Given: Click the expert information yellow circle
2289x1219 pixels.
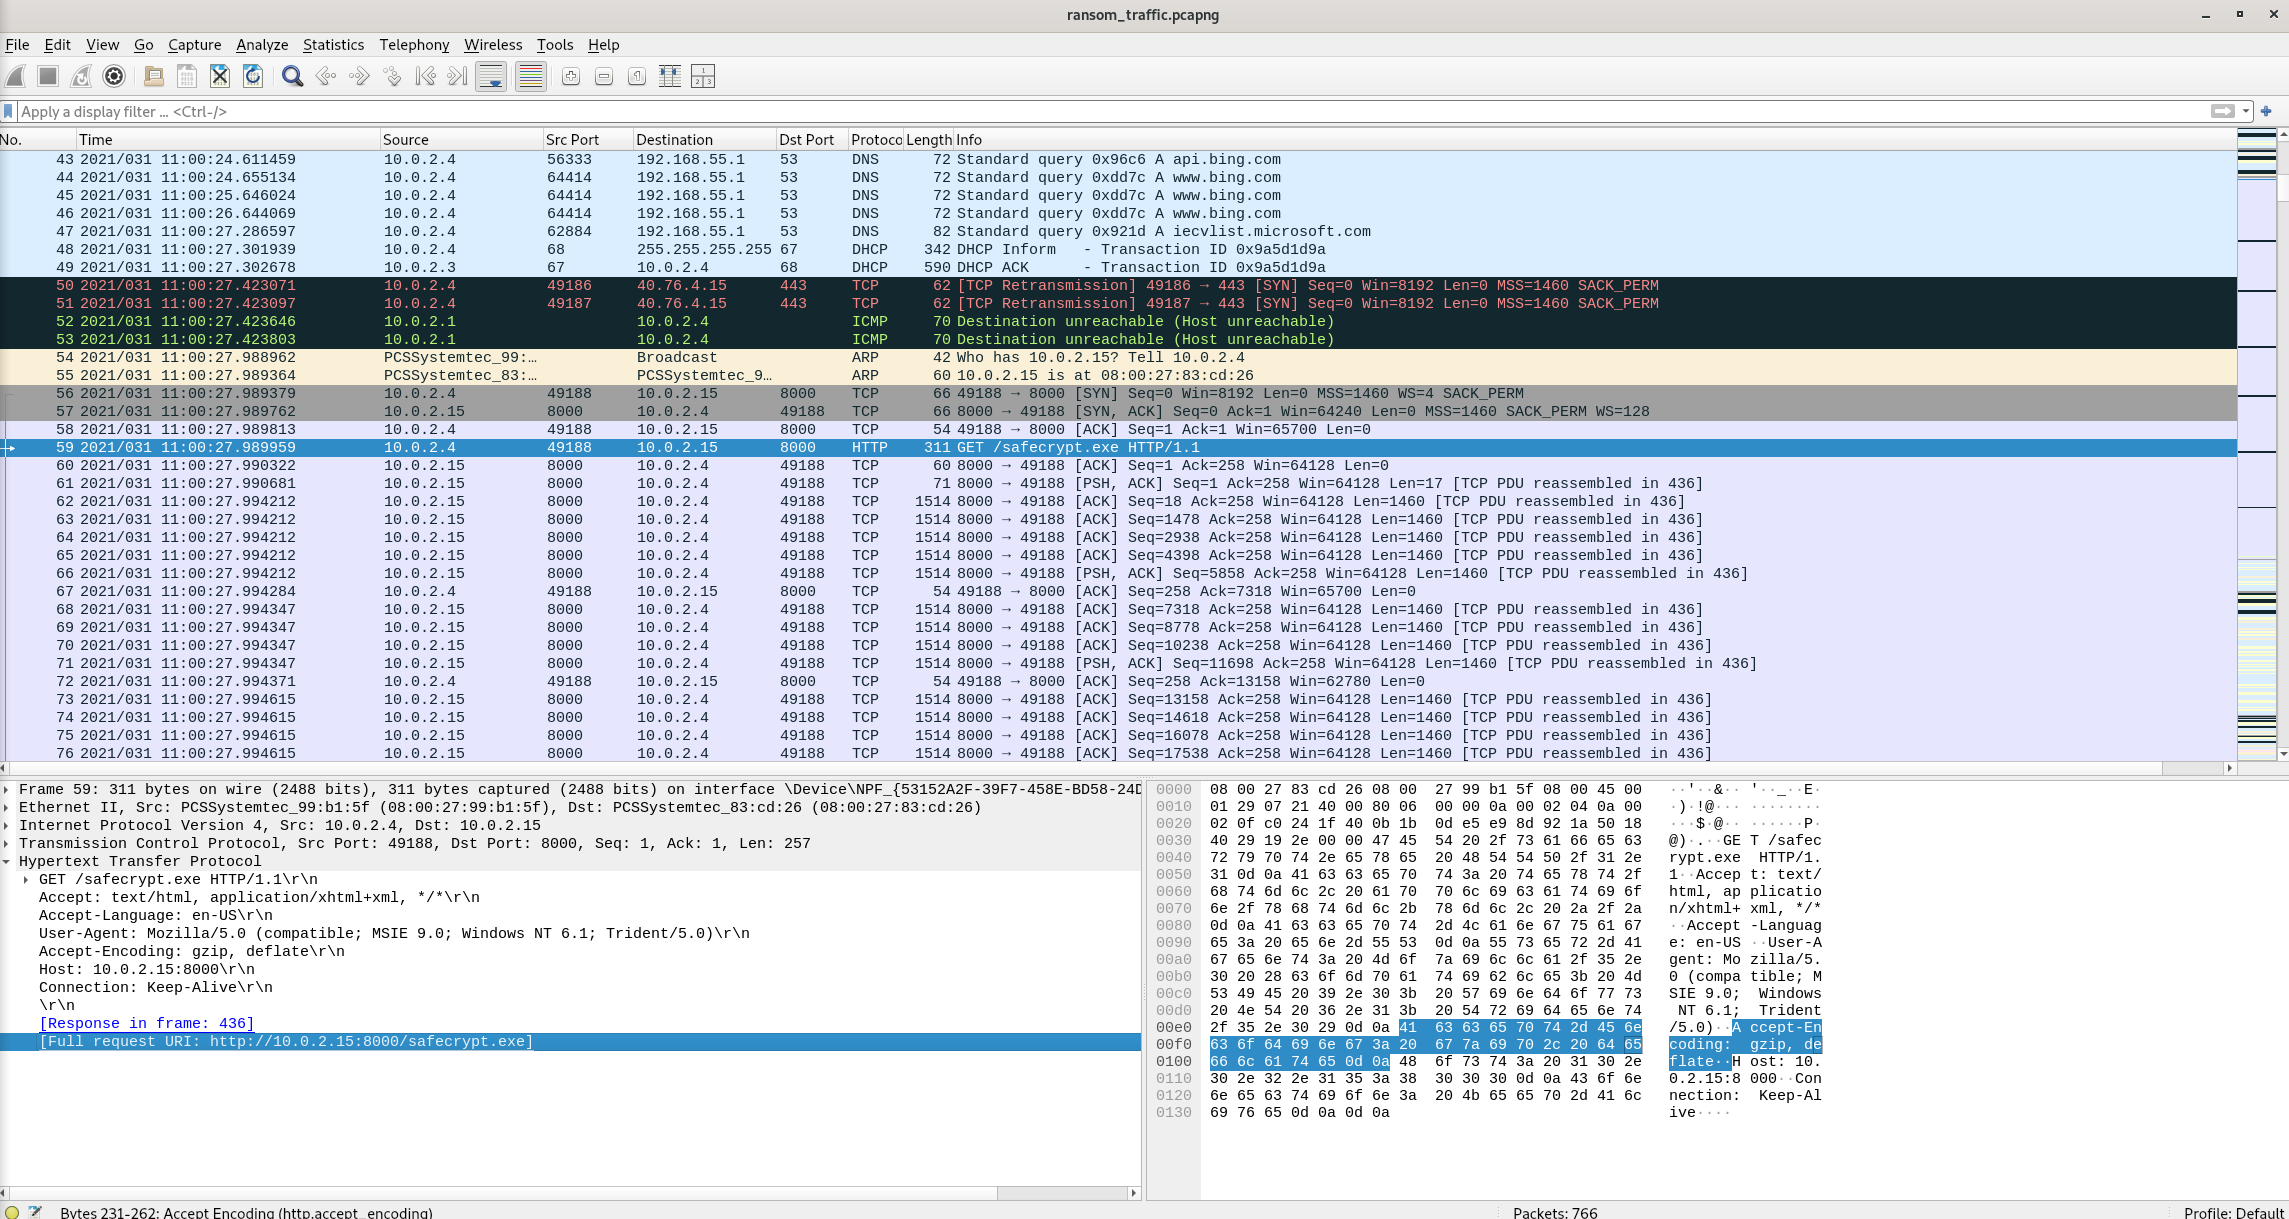Looking at the screenshot, I should click(x=12, y=1212).
